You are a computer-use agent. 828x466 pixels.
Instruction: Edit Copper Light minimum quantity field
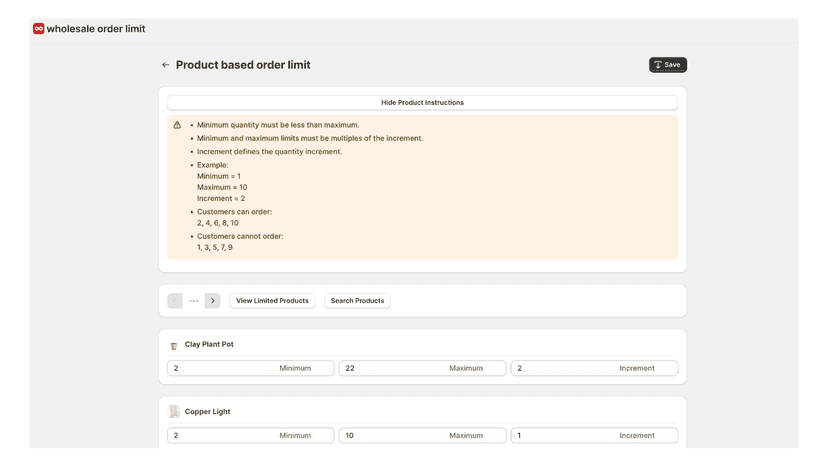coord(251,435)
